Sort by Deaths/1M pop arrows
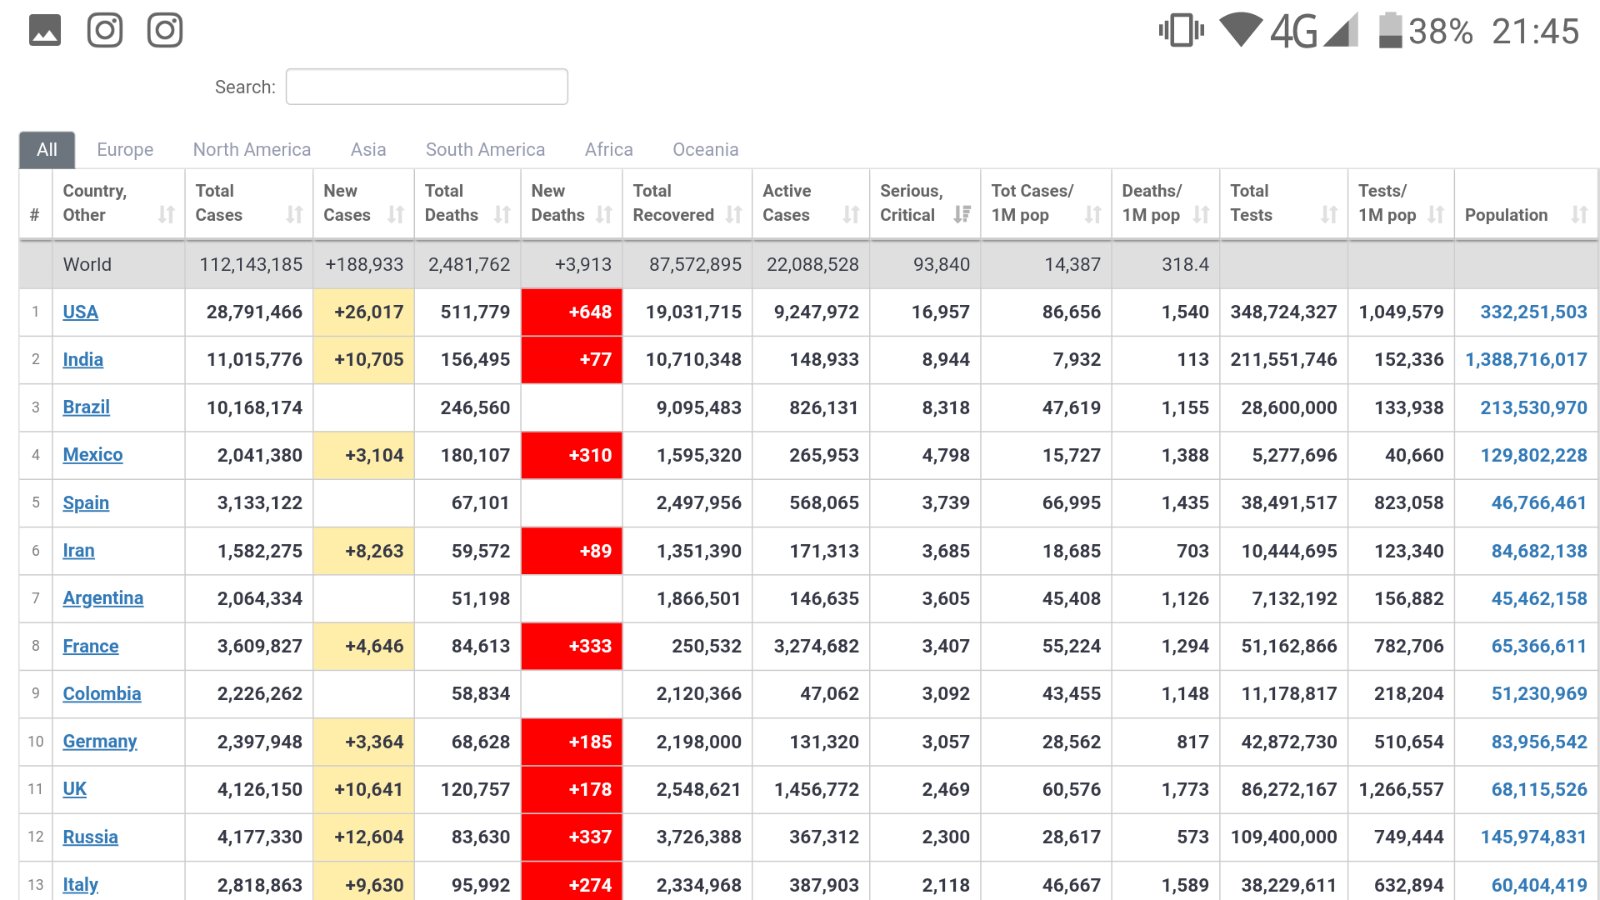The image size is (1600, 900). [x=1201, y=215]
